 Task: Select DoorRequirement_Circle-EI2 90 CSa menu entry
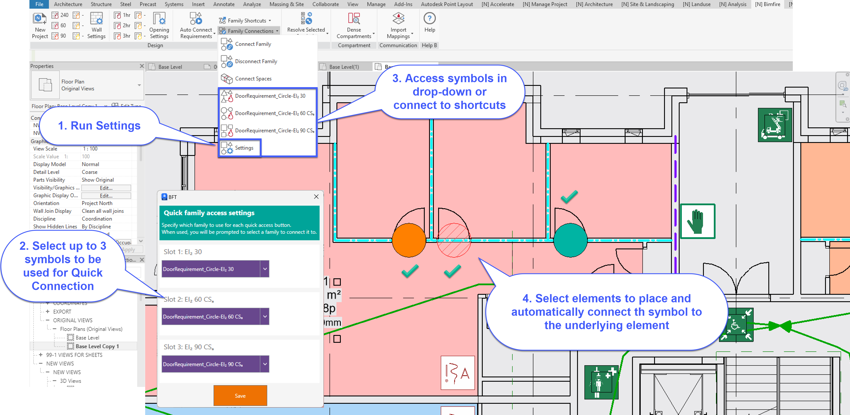(266, 131)
